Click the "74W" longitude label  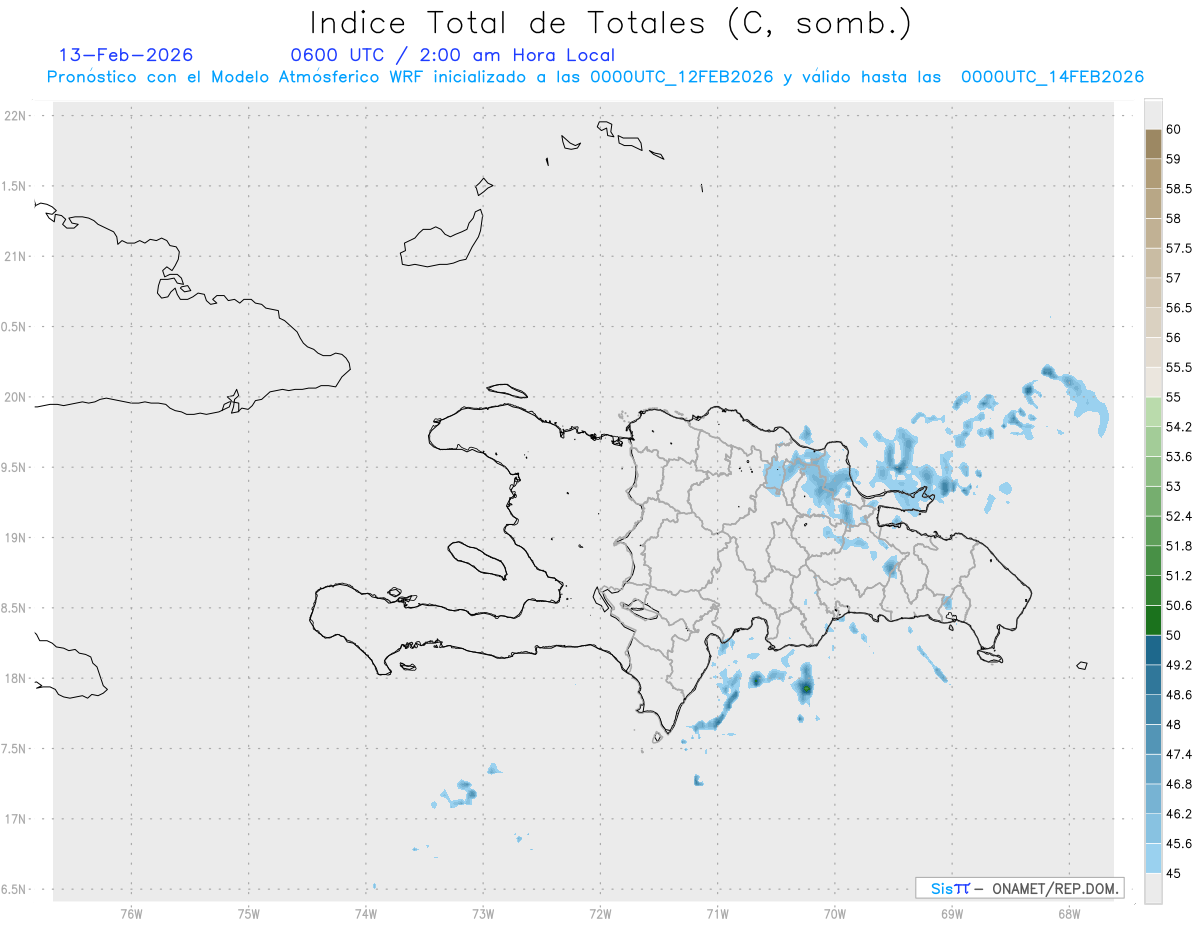click(x=366, y=913)
